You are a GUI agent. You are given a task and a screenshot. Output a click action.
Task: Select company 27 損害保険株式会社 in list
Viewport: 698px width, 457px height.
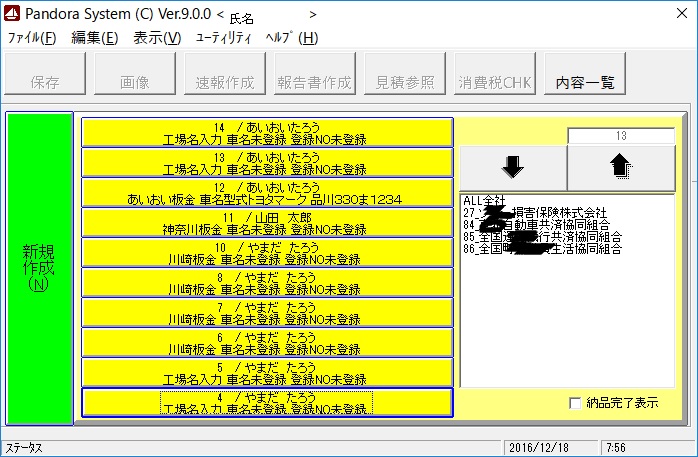(x=535, y=213)
